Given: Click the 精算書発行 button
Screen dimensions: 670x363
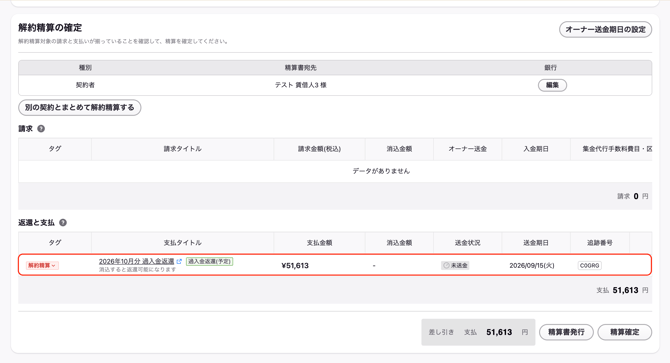Looking at the screenshot, I should pos(566,332).
